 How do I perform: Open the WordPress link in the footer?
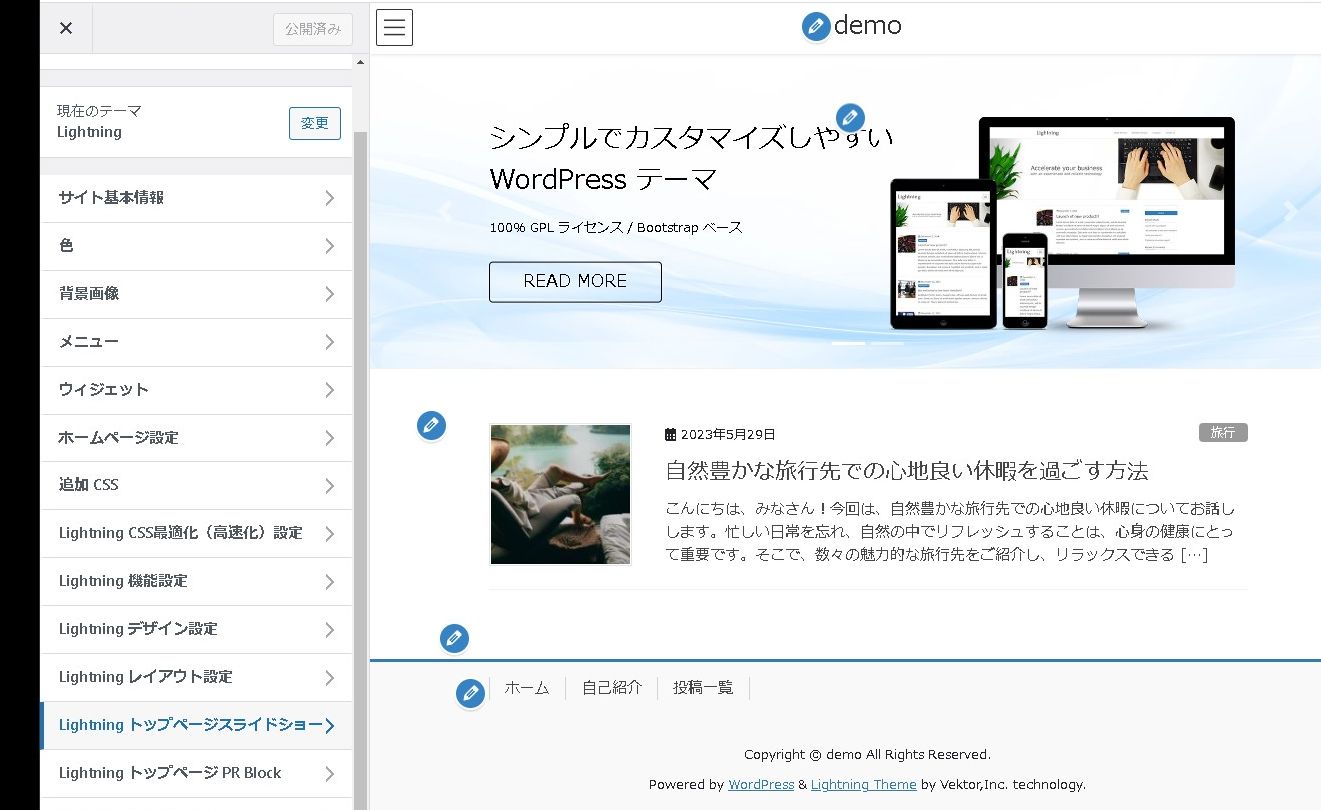point(761,784)
